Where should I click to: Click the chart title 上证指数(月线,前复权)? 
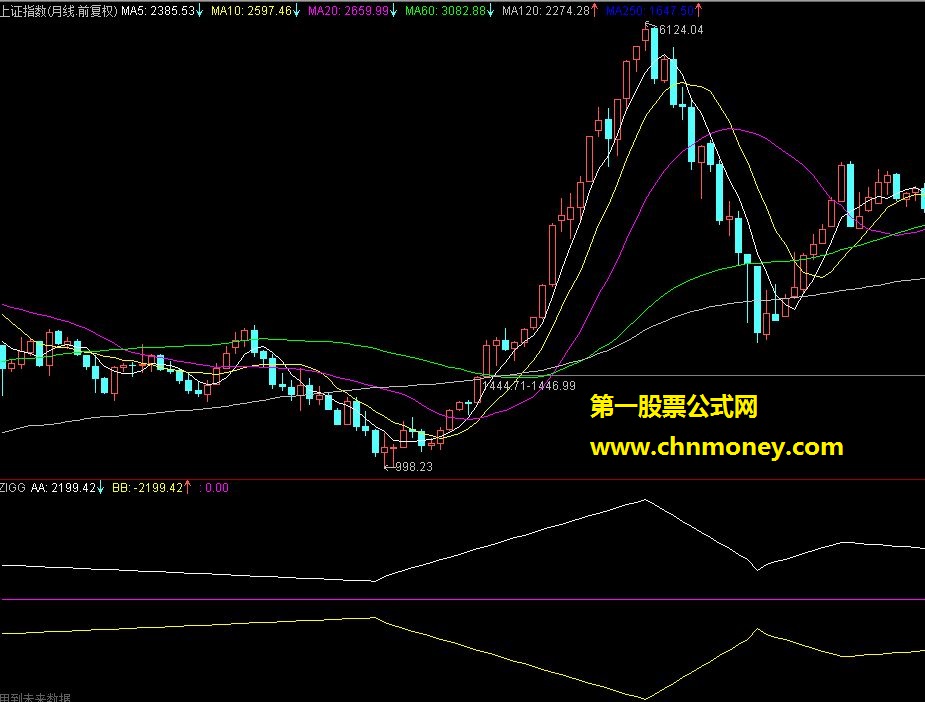click(x=59, y=11)
